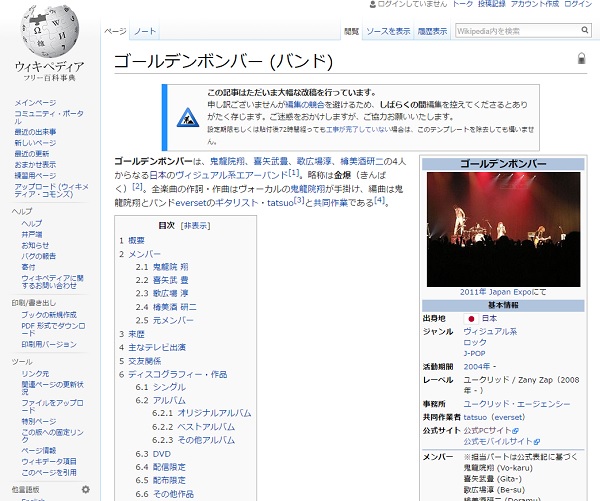This screenshot has height=501, width=600.
Task: Open the concert photo from Japan Expo
Action: (503, 229)
